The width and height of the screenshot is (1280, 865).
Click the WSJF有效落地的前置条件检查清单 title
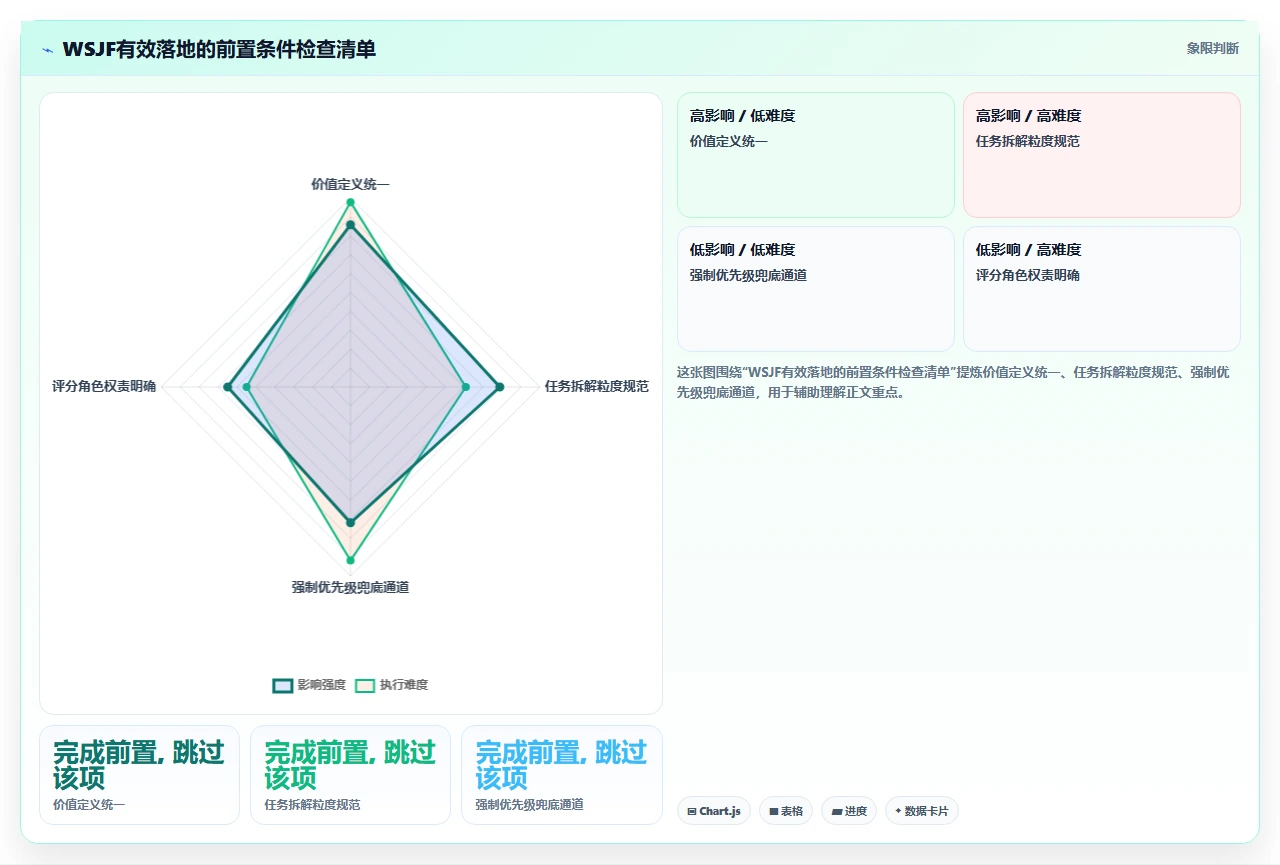click(x=219, y=49)
